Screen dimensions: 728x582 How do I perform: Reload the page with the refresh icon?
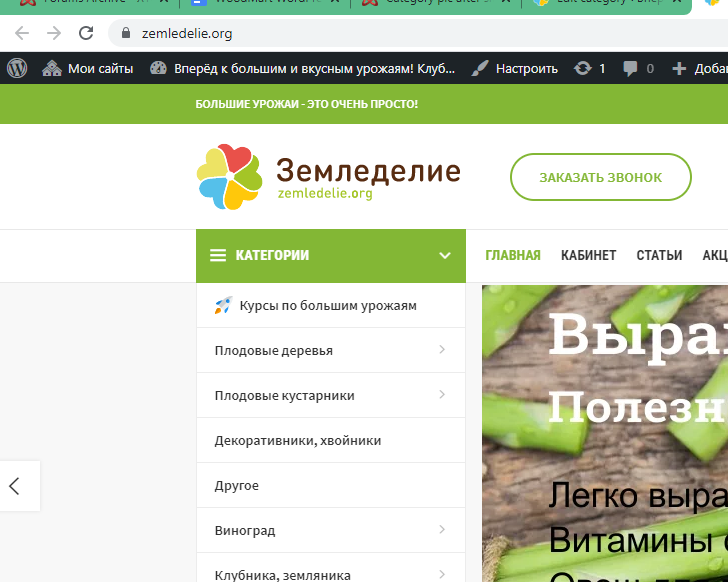(x=86, y=33)
